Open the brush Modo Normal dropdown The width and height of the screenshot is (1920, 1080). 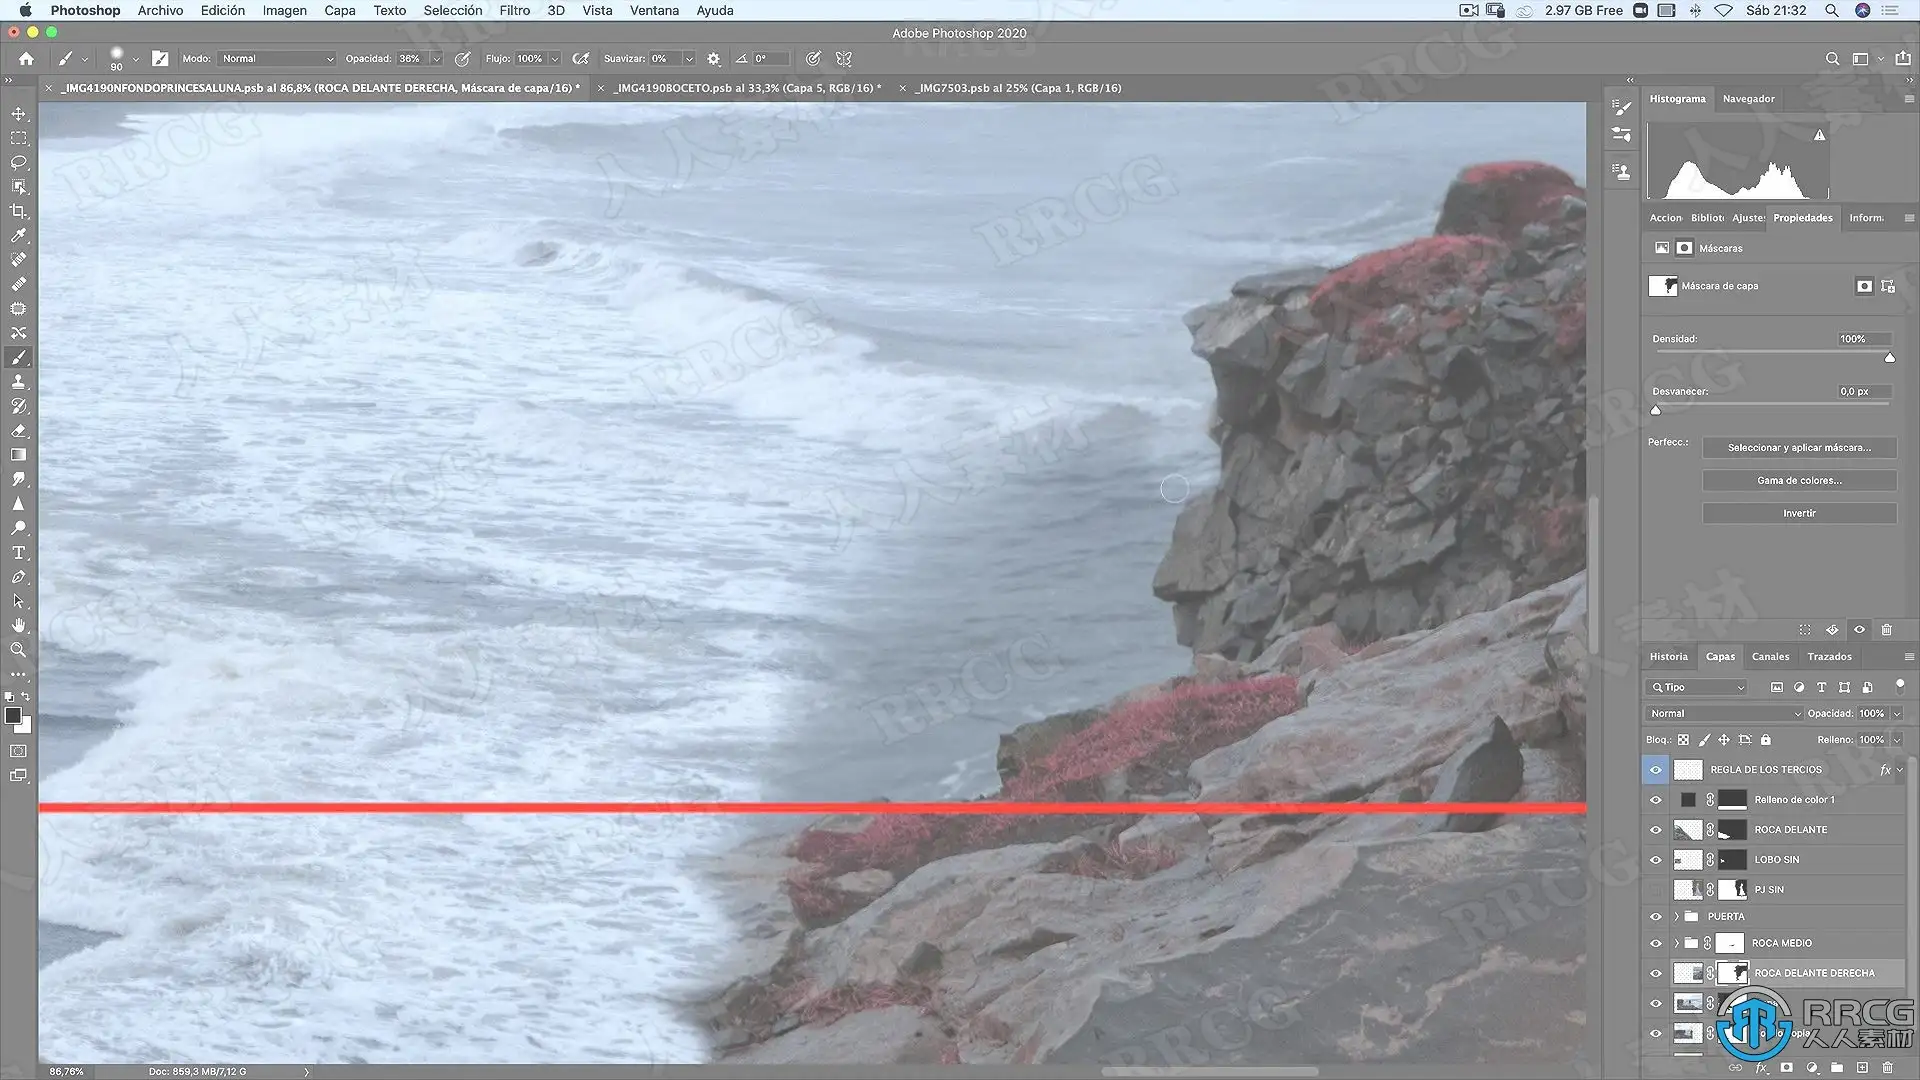(277, 59)
